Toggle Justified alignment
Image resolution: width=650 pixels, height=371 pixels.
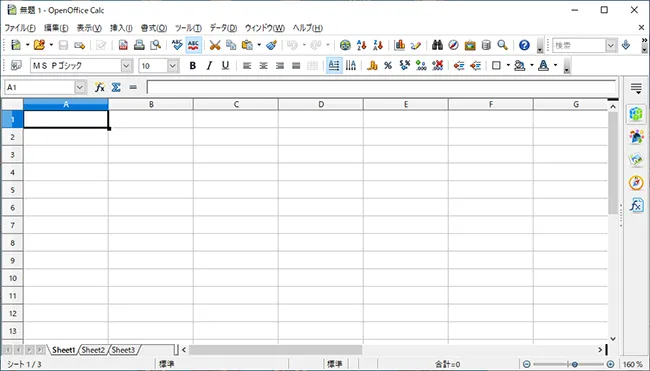point(296,65)
